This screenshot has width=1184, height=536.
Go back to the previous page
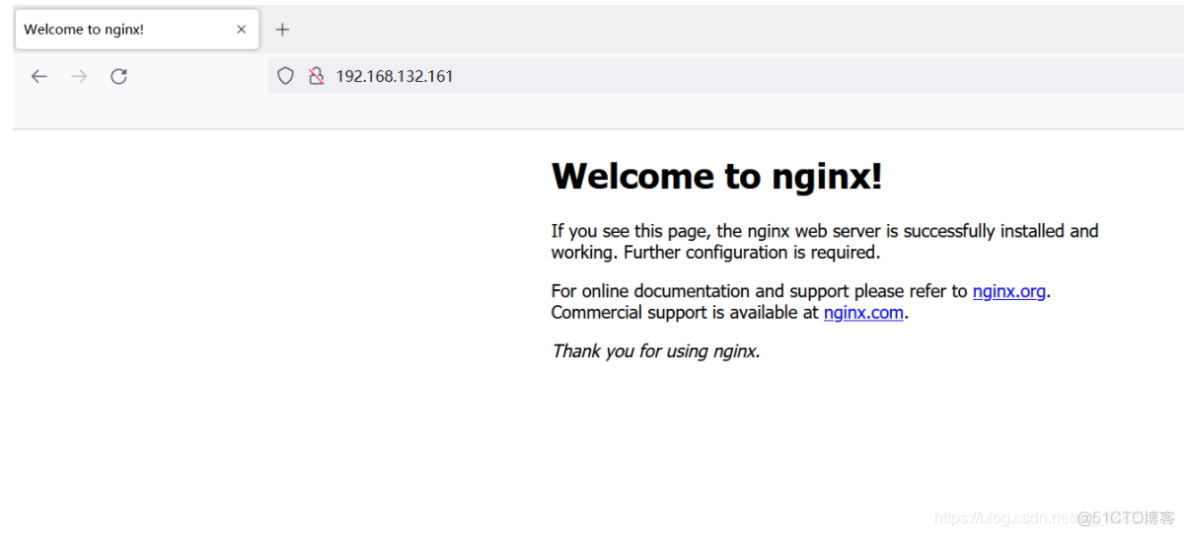click(39, 76)
